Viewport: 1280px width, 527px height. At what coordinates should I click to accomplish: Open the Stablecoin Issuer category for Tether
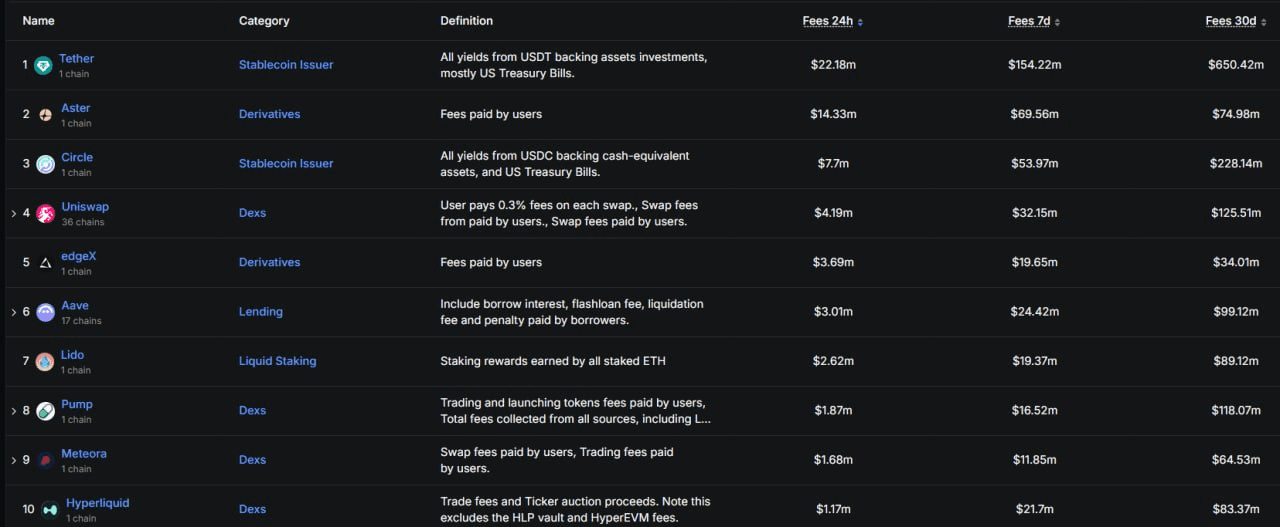[x=286, y=65]
